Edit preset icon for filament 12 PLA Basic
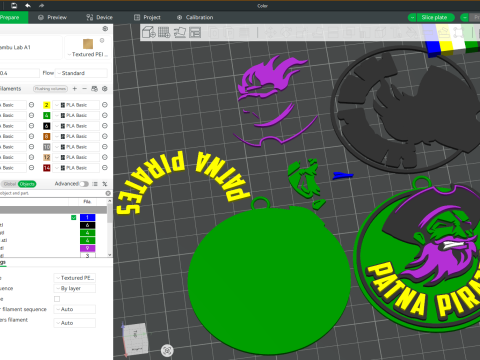This screenshot has width=480, height=360. [105, 157]
